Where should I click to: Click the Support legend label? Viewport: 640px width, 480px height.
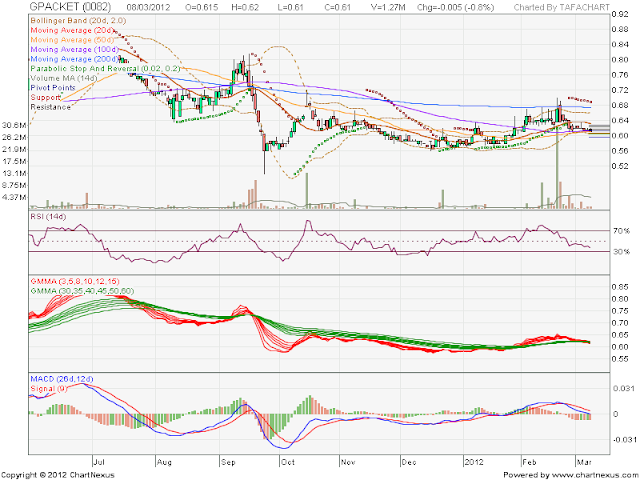tap(45, 98)
